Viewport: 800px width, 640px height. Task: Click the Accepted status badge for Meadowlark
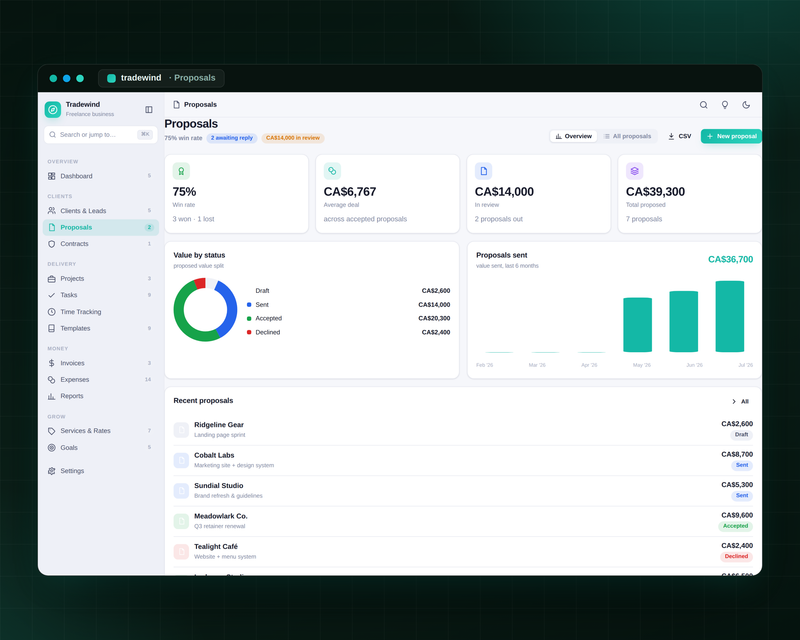[x=736, y=526]
